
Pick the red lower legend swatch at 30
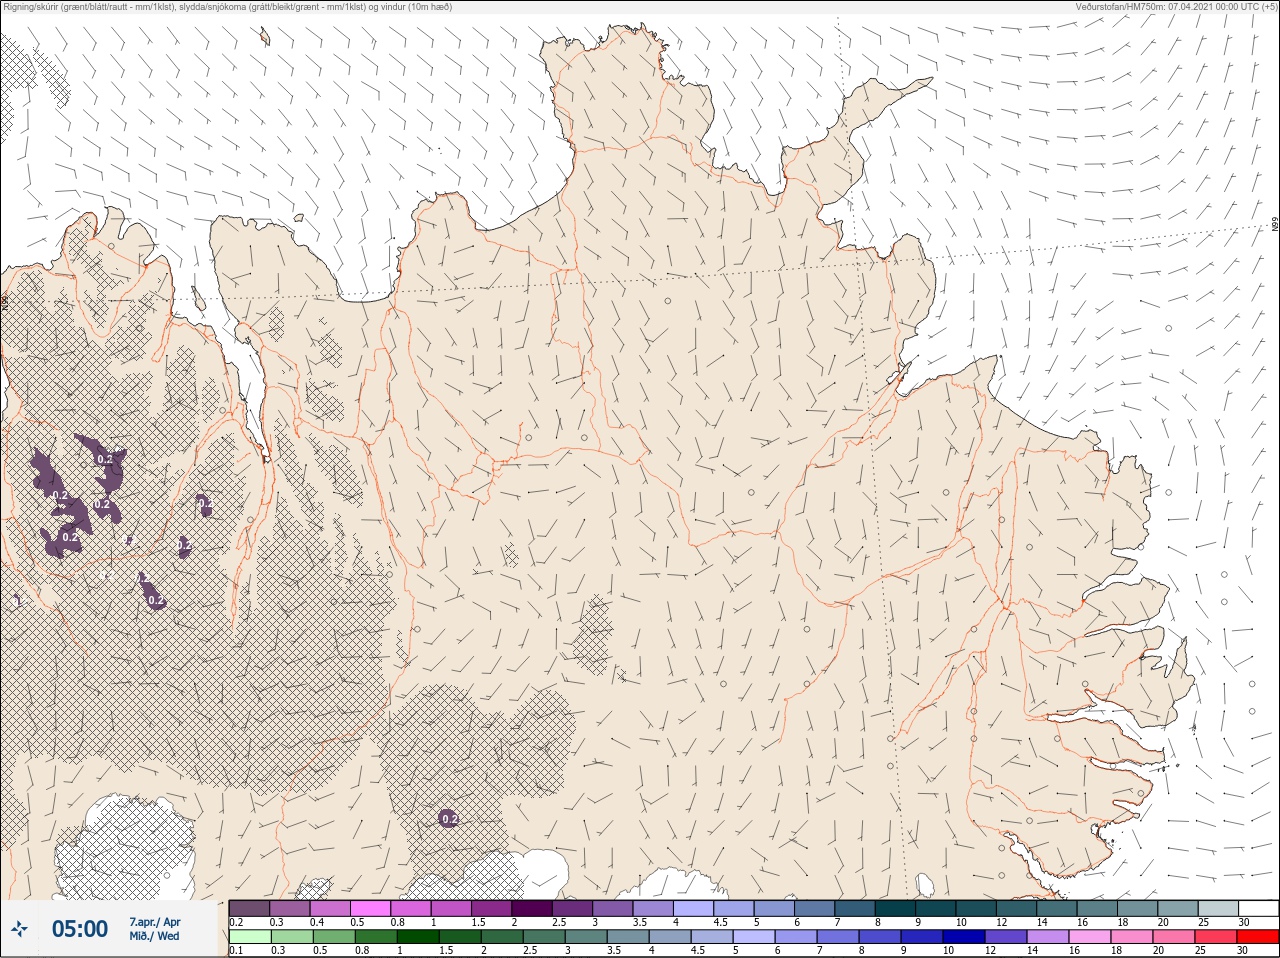click(x=1259, y=937)
